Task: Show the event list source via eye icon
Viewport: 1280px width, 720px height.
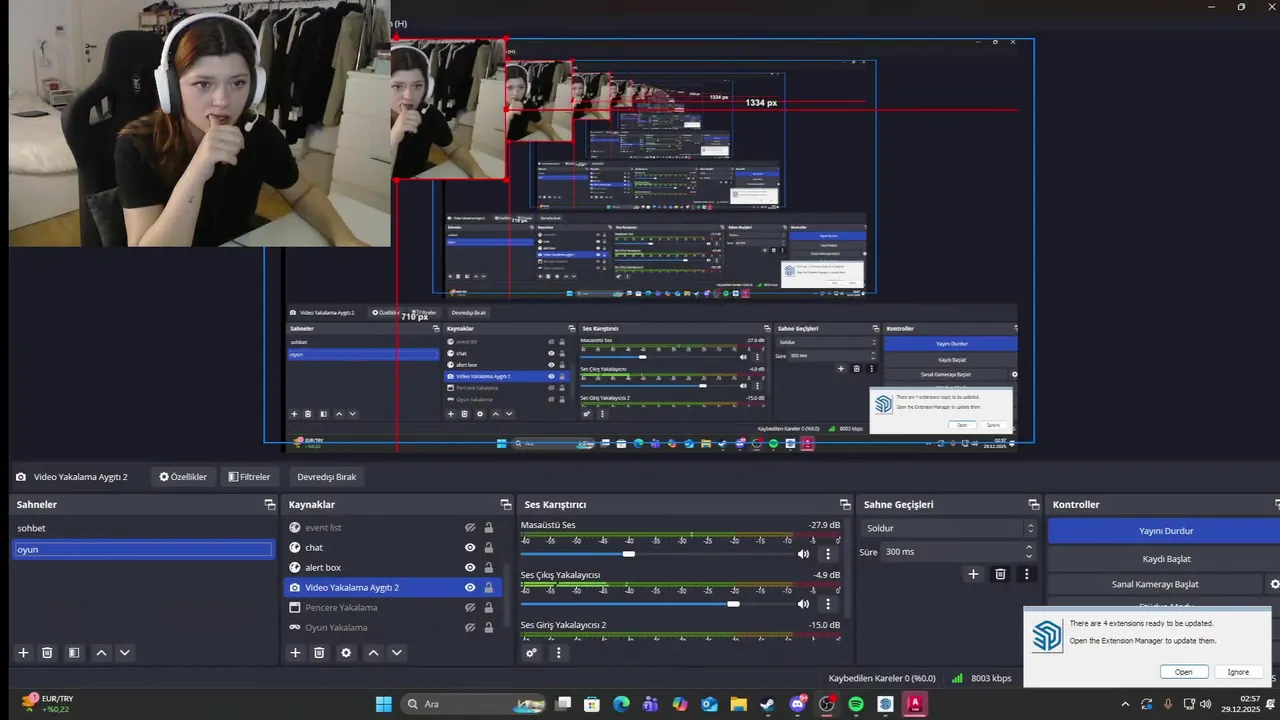Action: tap(470, 527)
